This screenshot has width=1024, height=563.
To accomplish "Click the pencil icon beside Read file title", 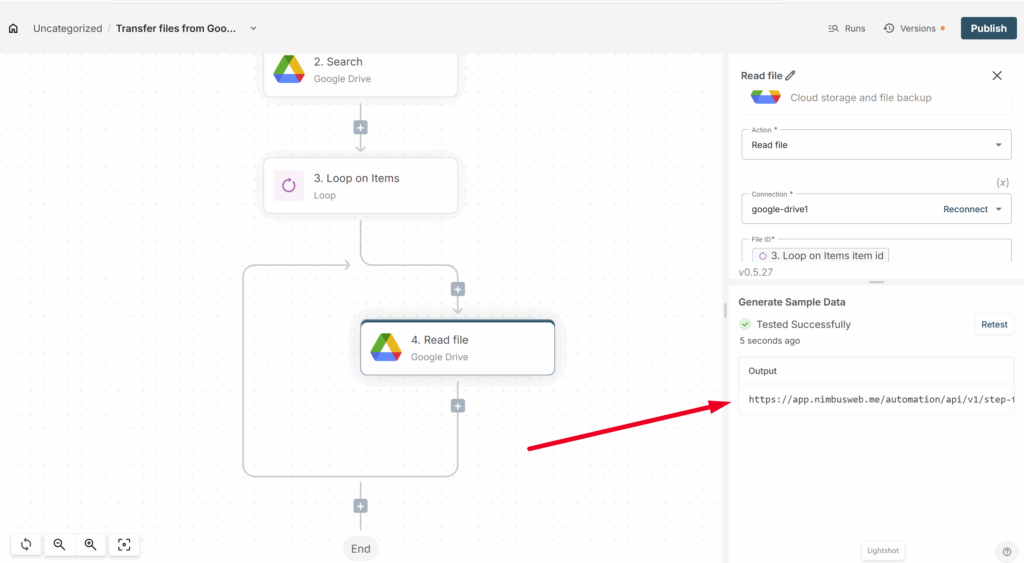I will point(791,75).
